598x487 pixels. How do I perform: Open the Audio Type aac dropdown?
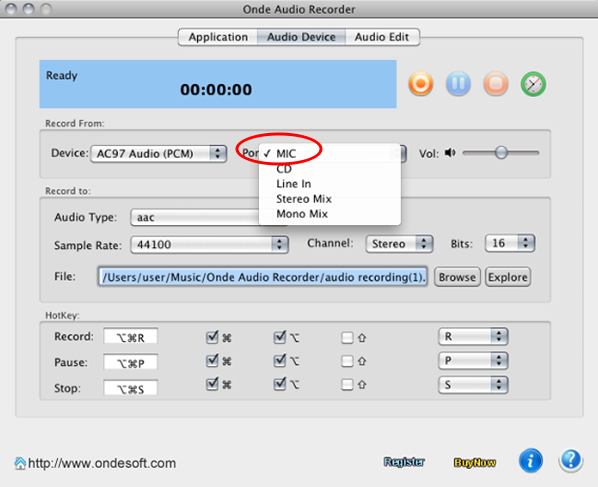coord(195,217)
